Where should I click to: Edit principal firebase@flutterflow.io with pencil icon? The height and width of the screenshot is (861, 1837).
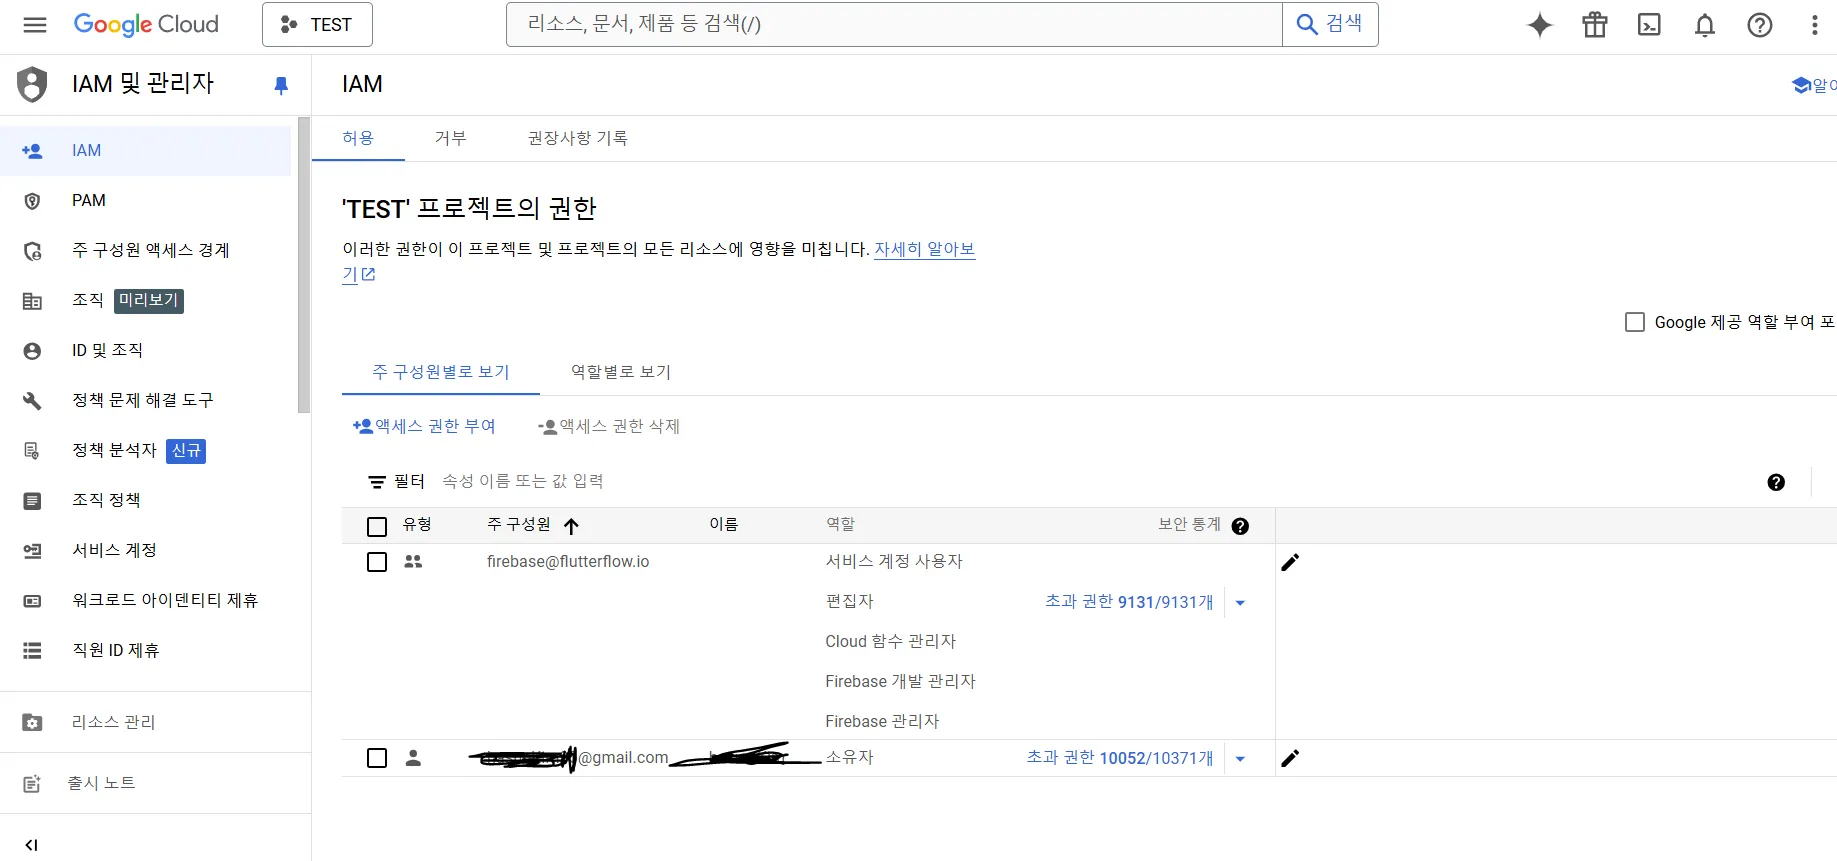tap(1290, 562)
